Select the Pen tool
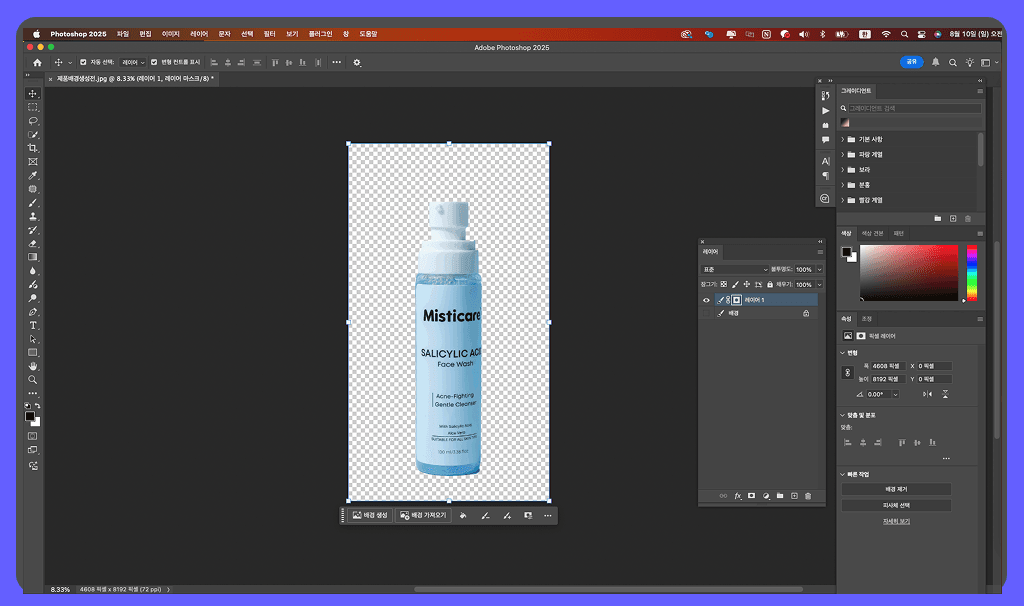 click(33, 312)
